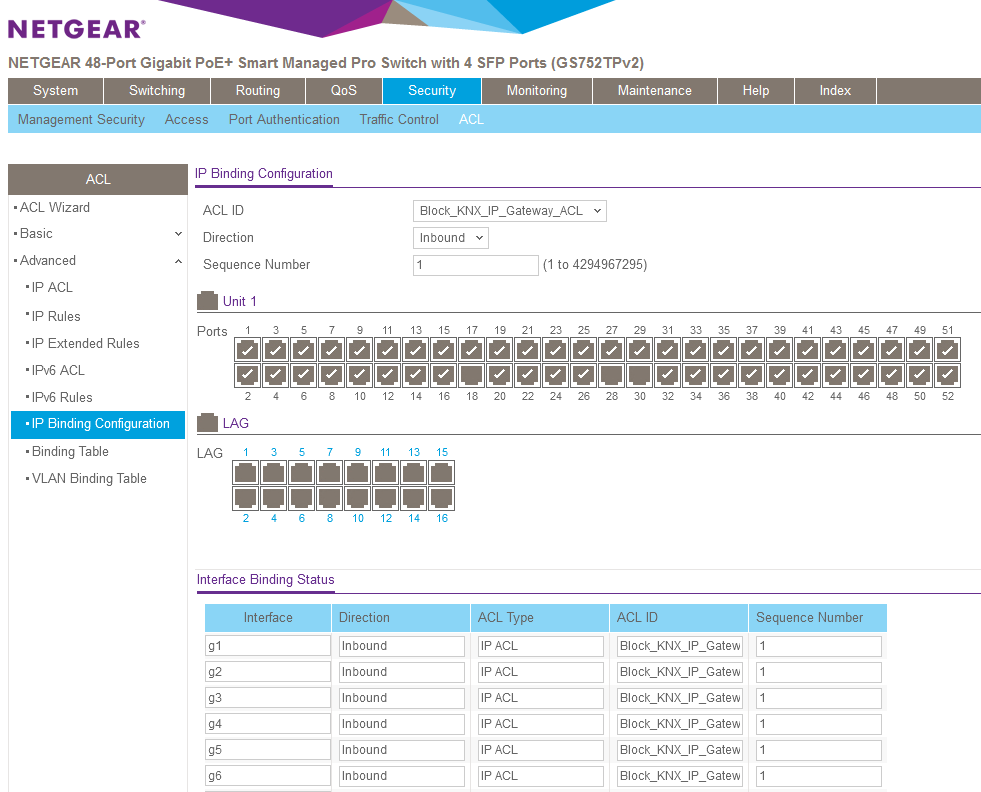Select LAG port 6 icon
981x792 pixels.
point(302,499)
